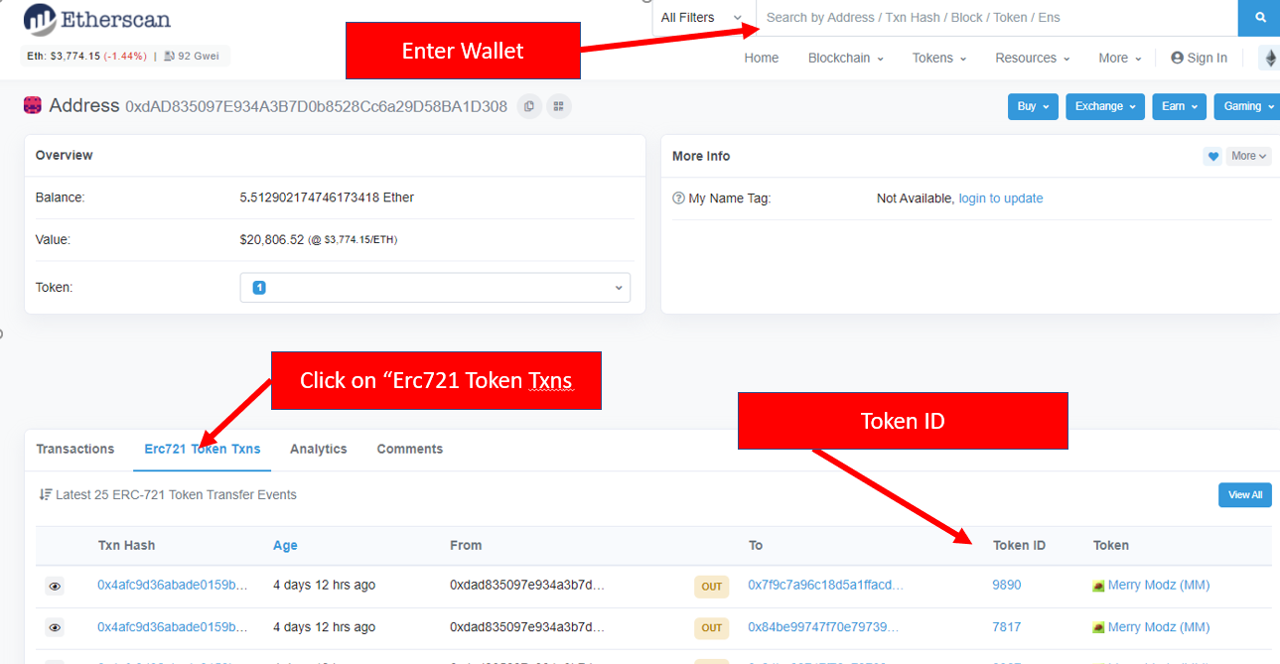Viewport: 1280px width, 664px height.
Task: Click the login to update link
Action: 1001,199
